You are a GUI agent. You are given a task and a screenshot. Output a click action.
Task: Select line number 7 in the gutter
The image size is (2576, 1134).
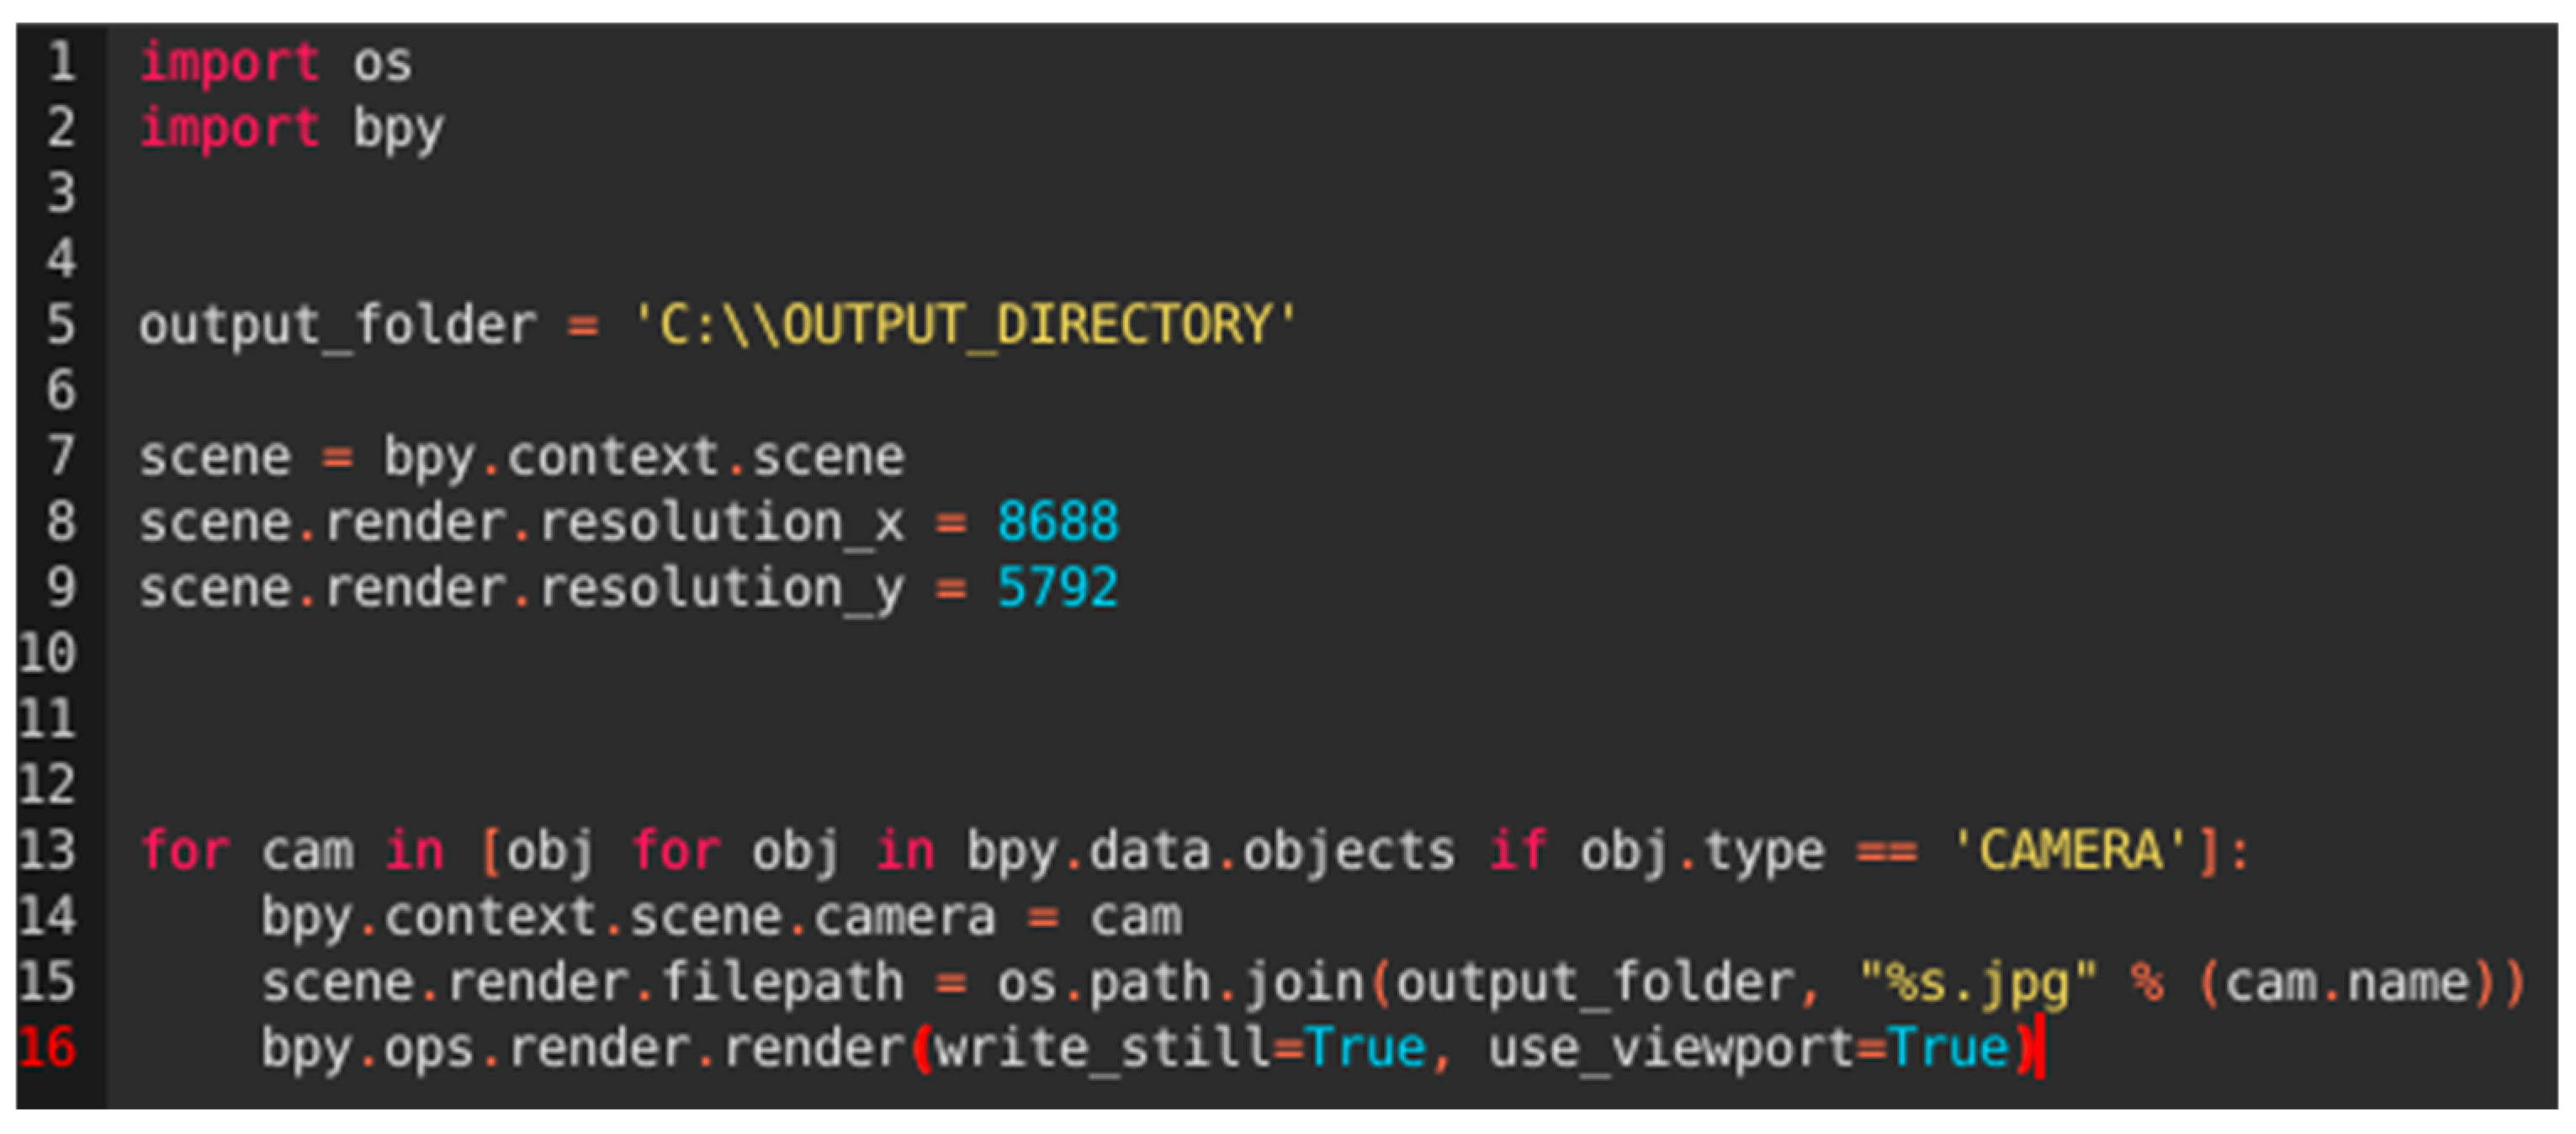[61, 456]
